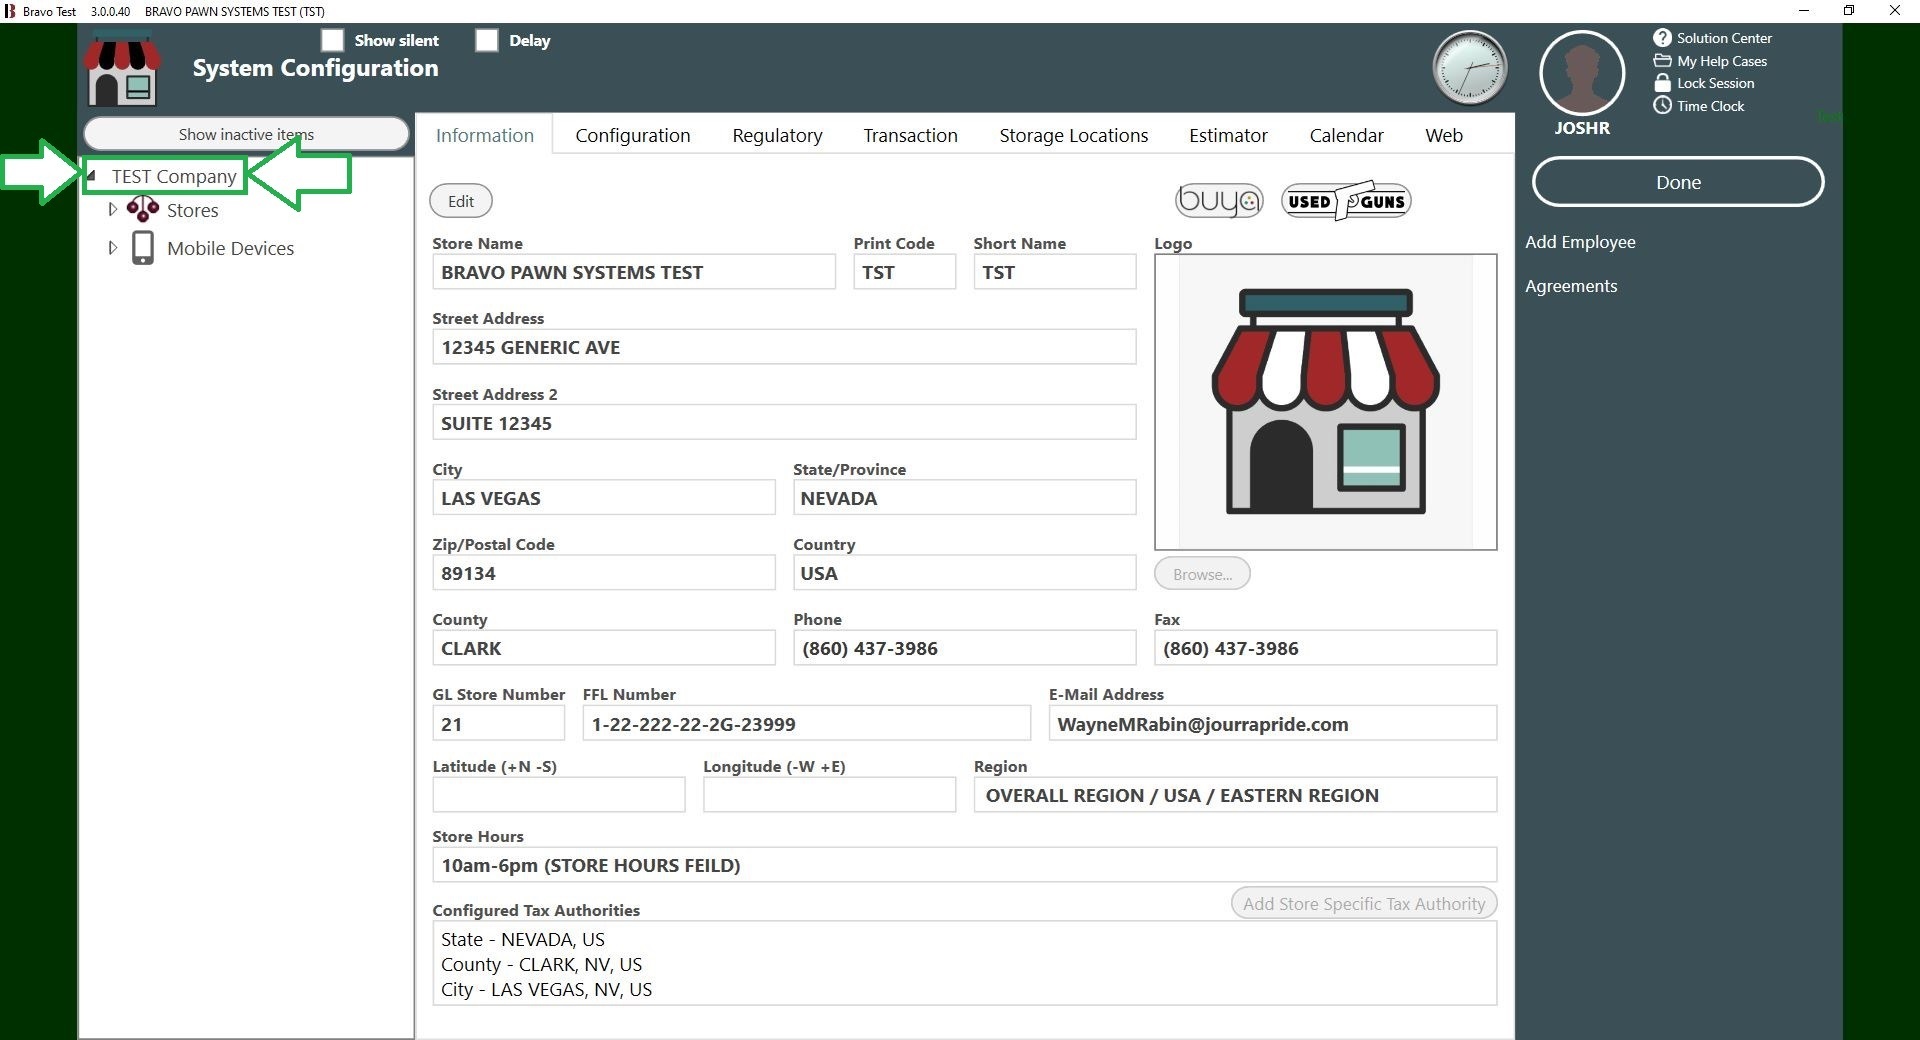Click the Street Address field
The width and height of the screenshot is (1920, 1040).
pyautogui.click(x=784, y=347)
